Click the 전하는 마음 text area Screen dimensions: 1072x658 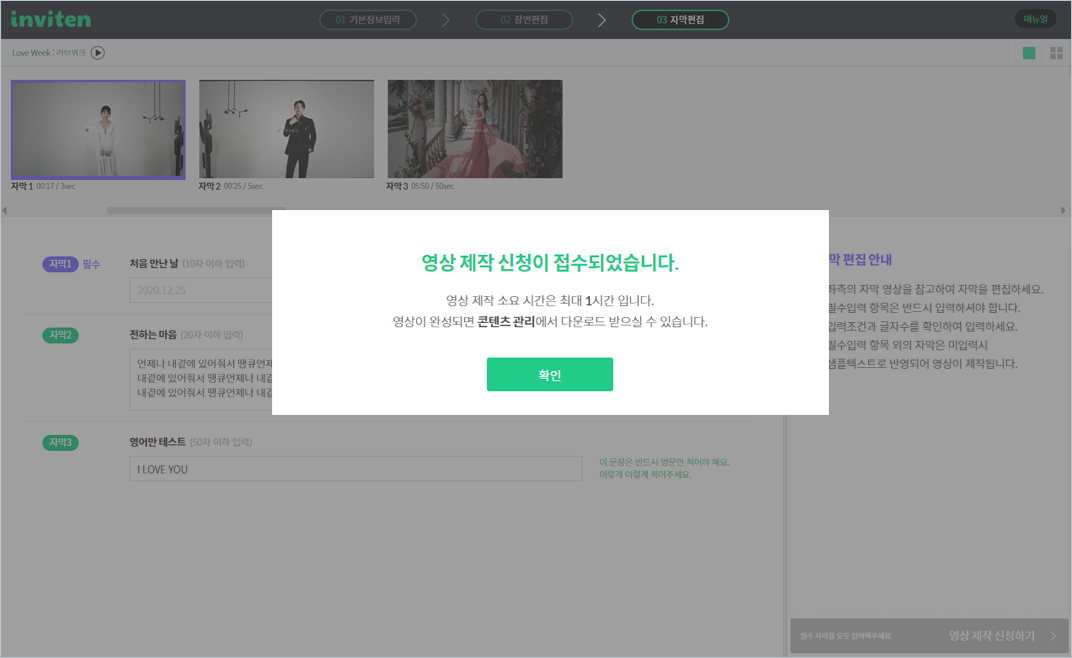[x=201, y=379]
